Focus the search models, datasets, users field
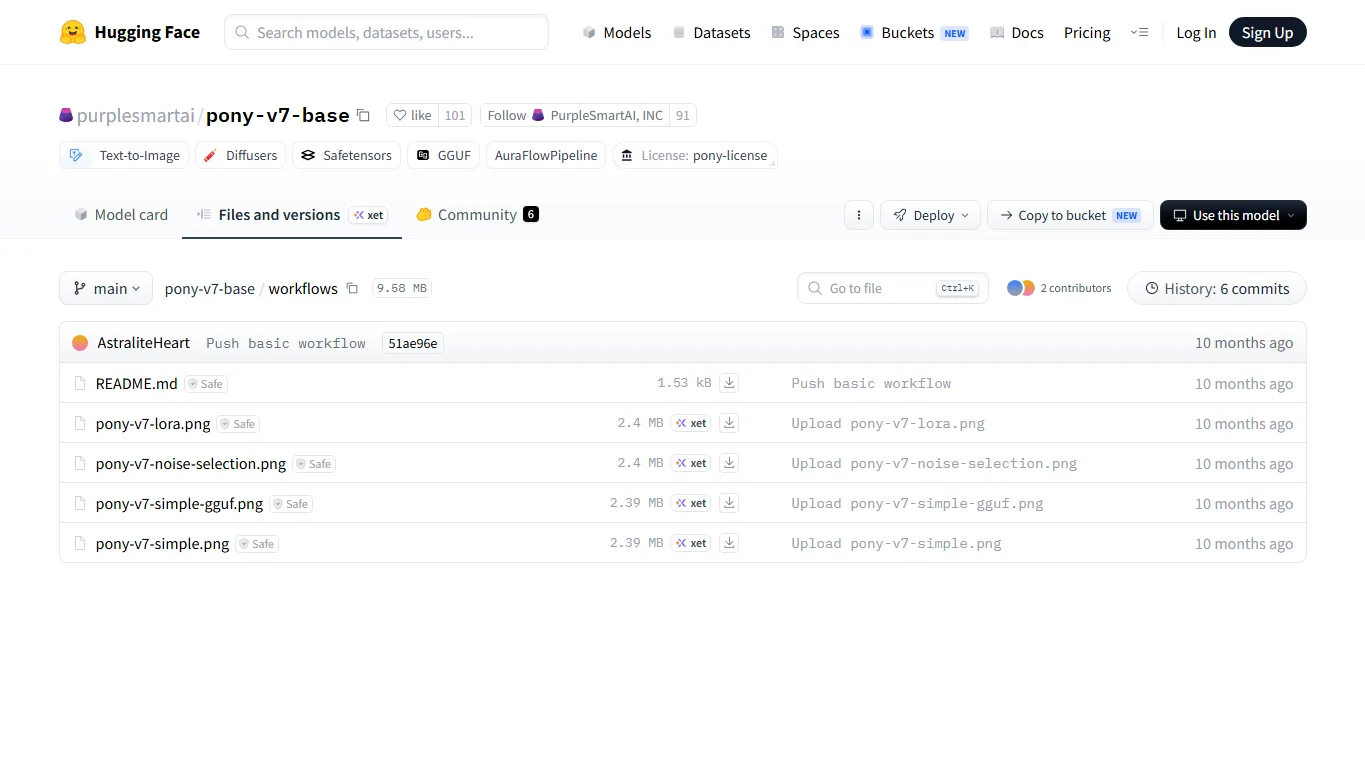Viewport: 1365px width, 768px height. (x=386, y=32)
